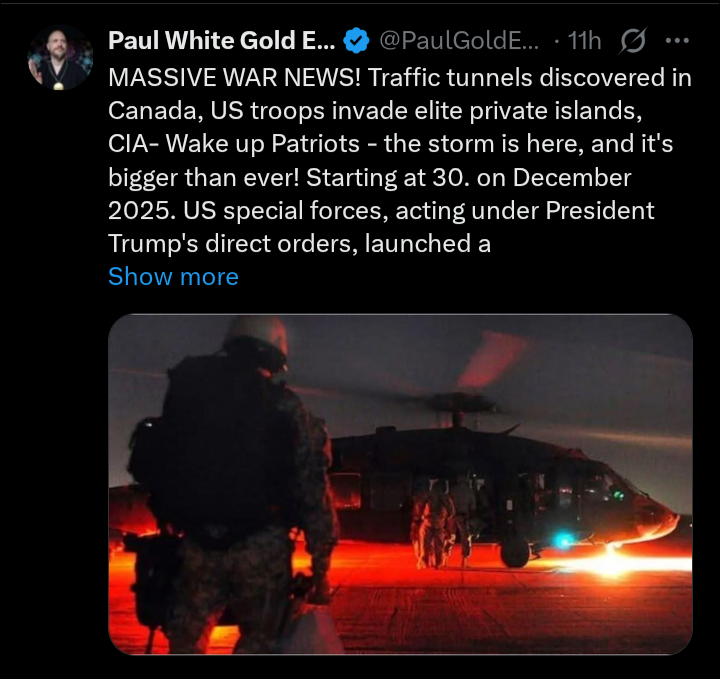Open the post via 11h timestamp
720x679 pixels.
pos(585,40)
